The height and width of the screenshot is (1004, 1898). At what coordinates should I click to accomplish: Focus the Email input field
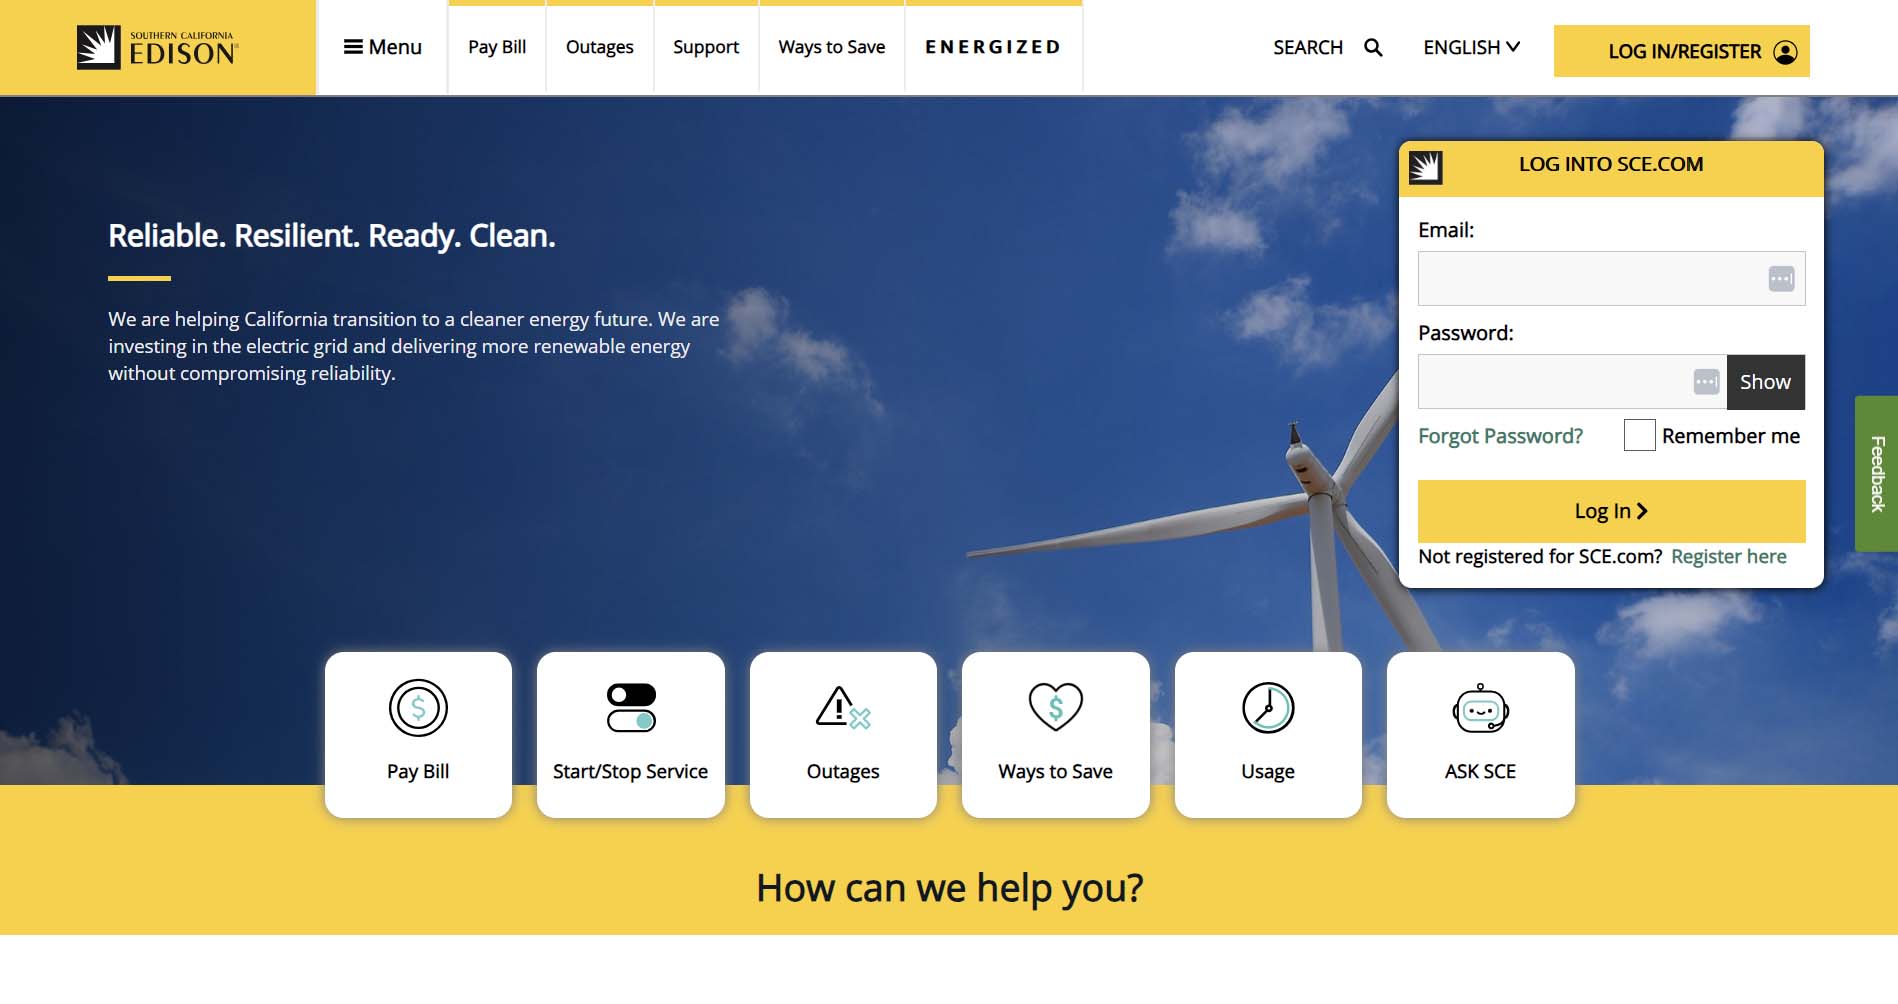[x=1611, y=278]
